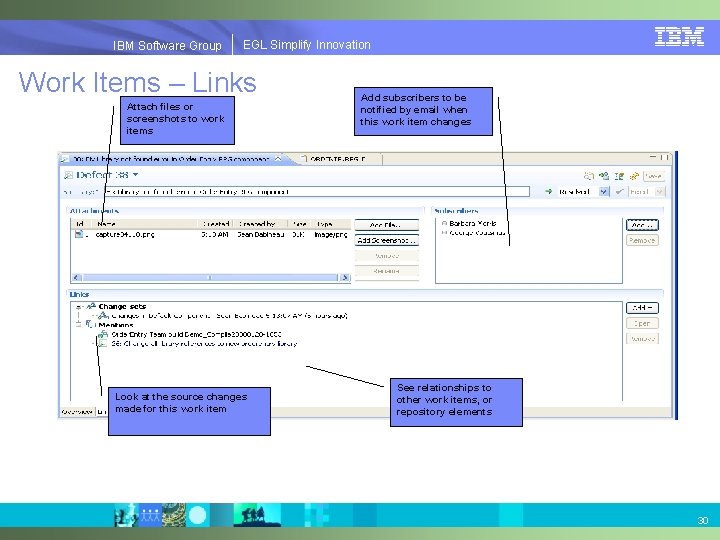Click the Save button in the toolbar

pos(653,176)
